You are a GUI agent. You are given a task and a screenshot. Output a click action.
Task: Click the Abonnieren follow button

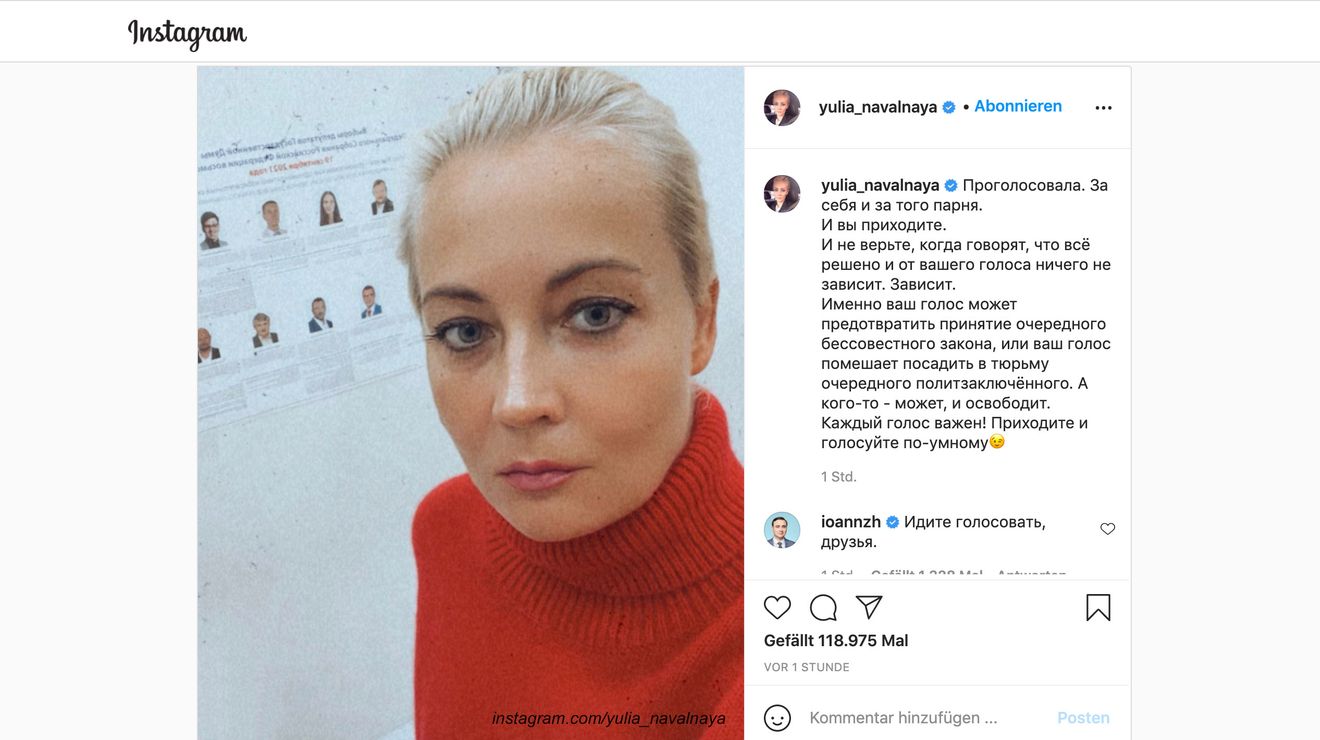(x=1018, y=106)
